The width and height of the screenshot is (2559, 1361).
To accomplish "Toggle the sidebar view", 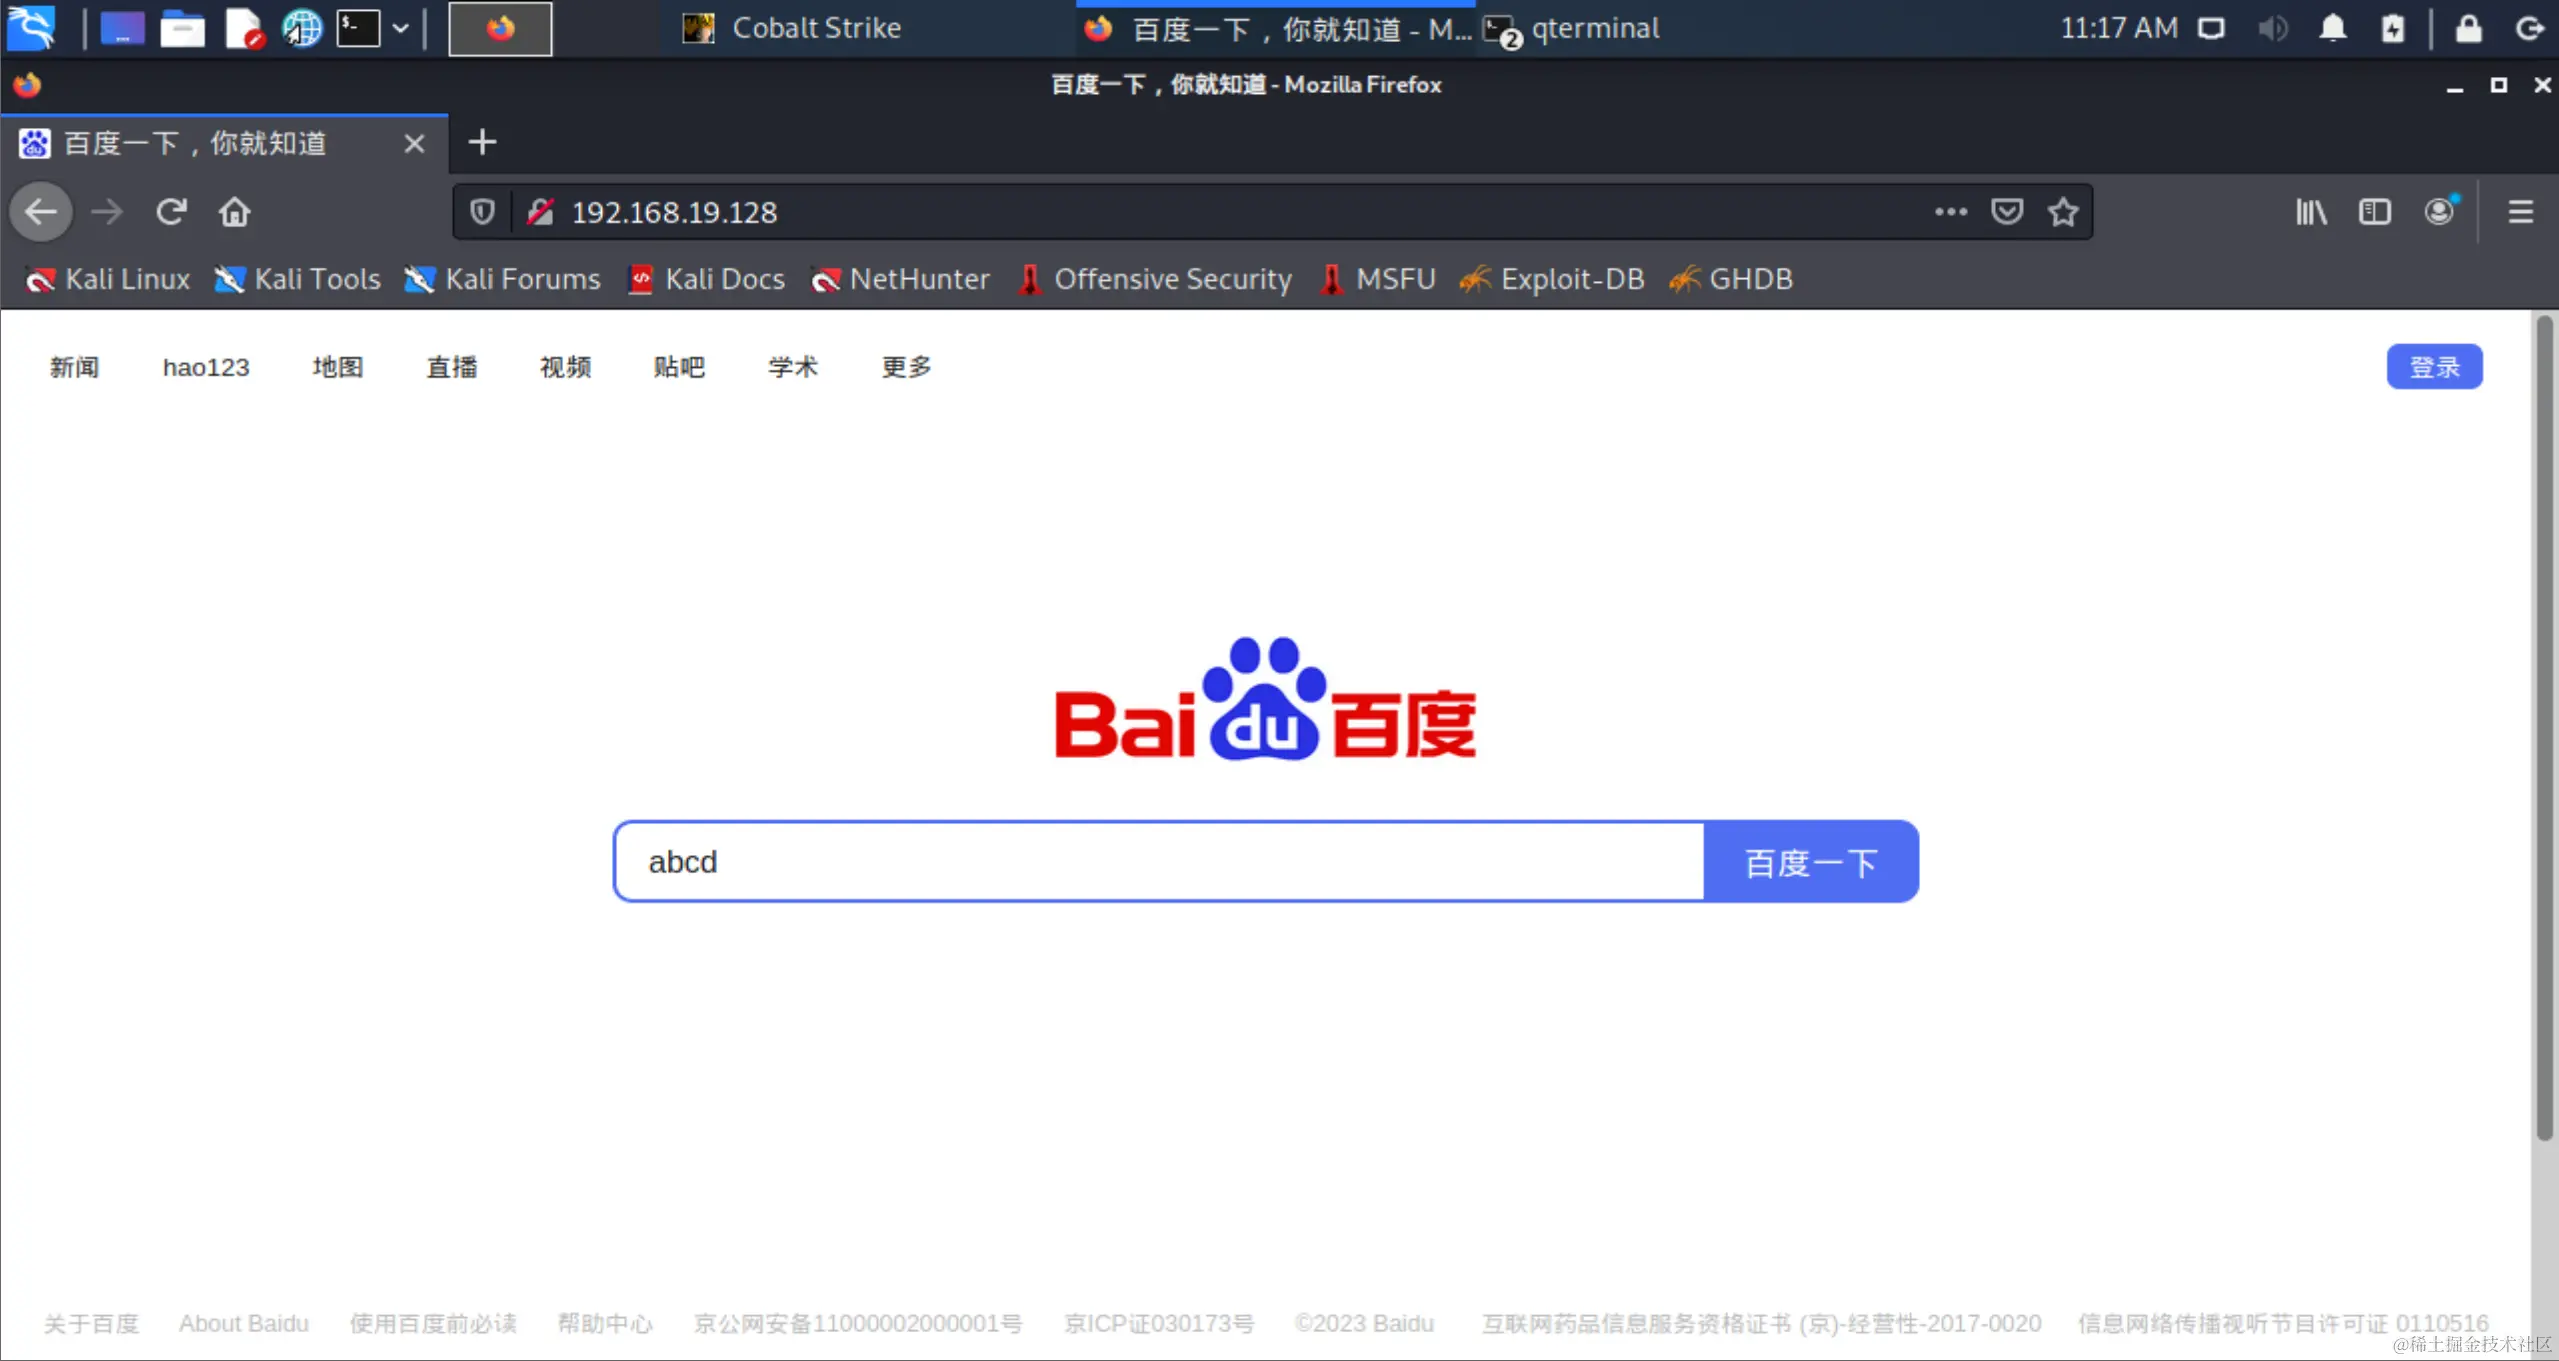I will pyautogui.click(x=2374, y=212).
